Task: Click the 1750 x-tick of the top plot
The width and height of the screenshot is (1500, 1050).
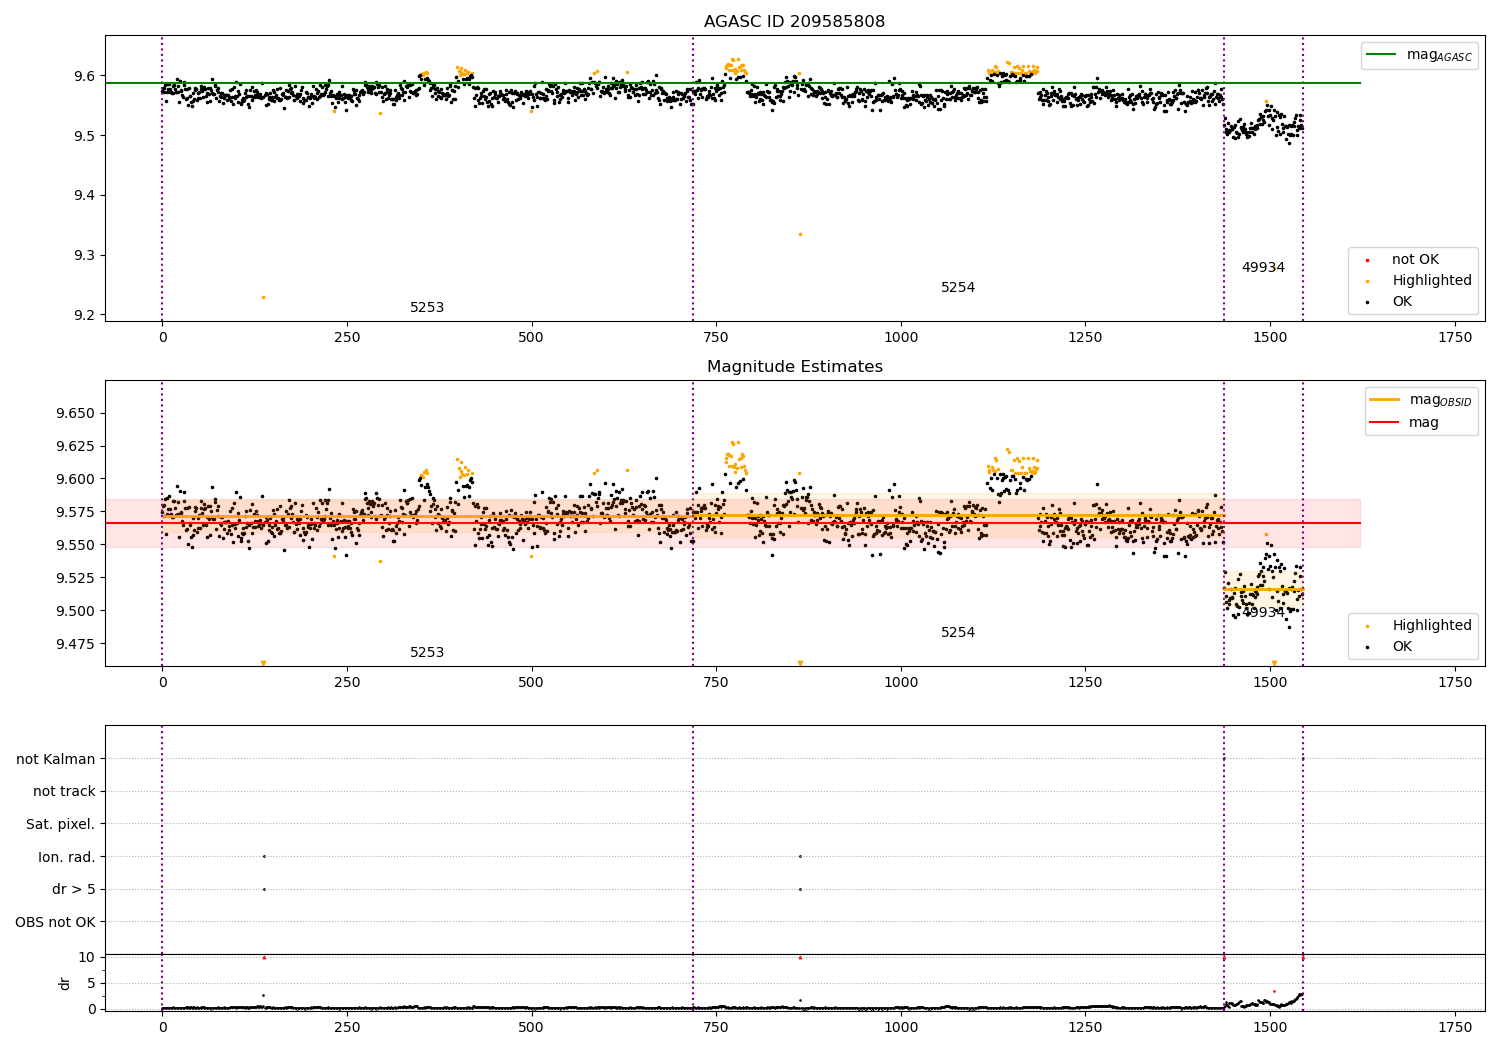Action: [1454, 338]
